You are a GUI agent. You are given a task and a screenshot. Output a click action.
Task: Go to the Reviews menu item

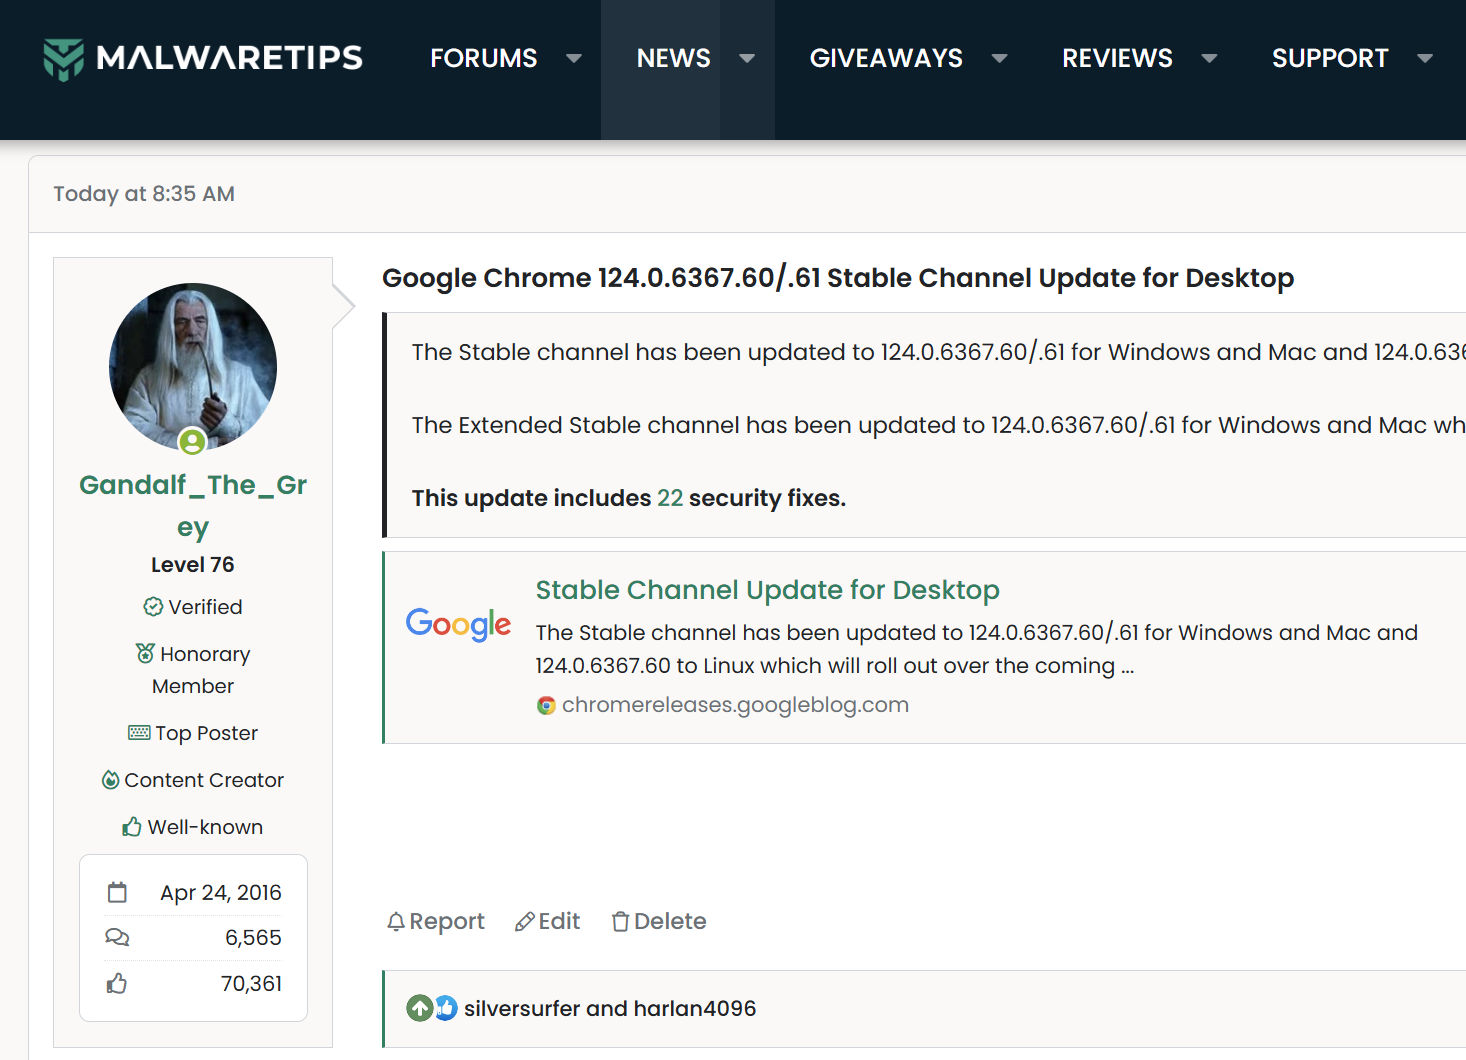1117,58
